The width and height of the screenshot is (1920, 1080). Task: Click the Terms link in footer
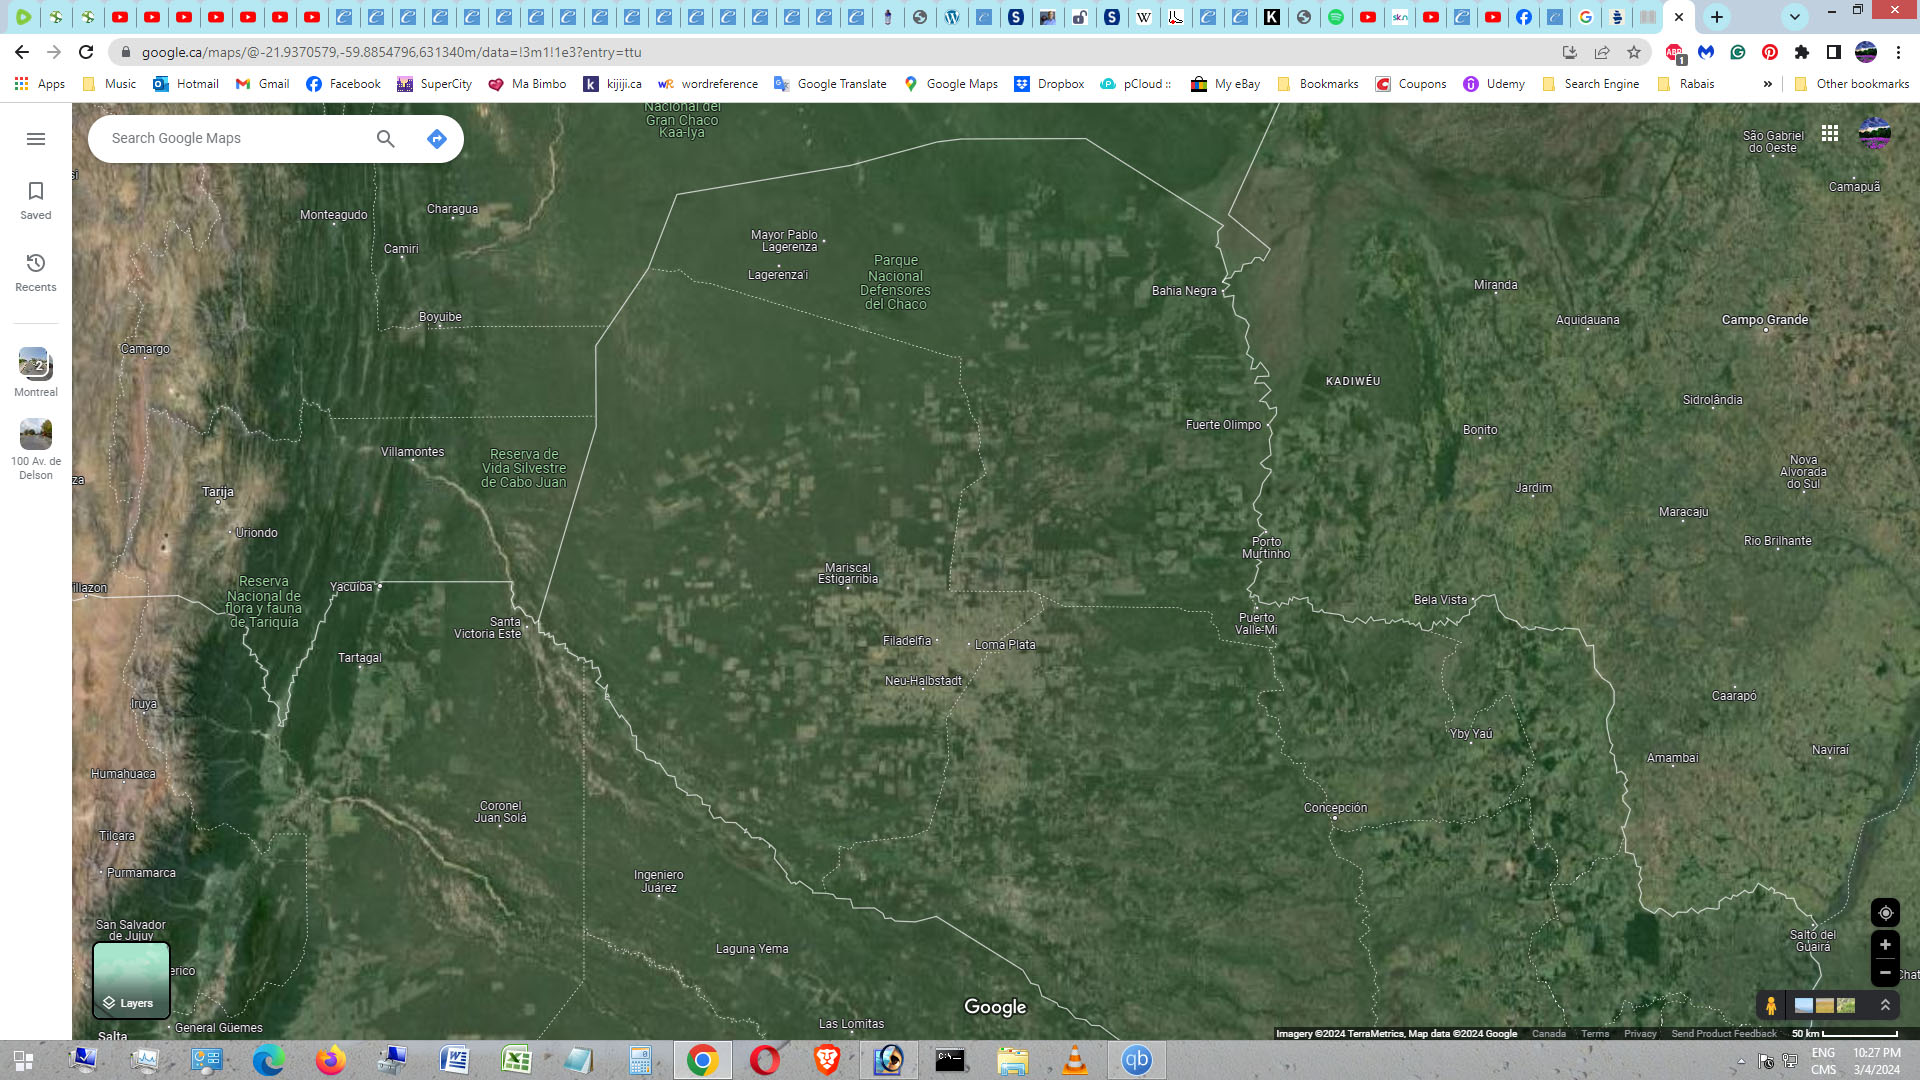[1595, 1034]
